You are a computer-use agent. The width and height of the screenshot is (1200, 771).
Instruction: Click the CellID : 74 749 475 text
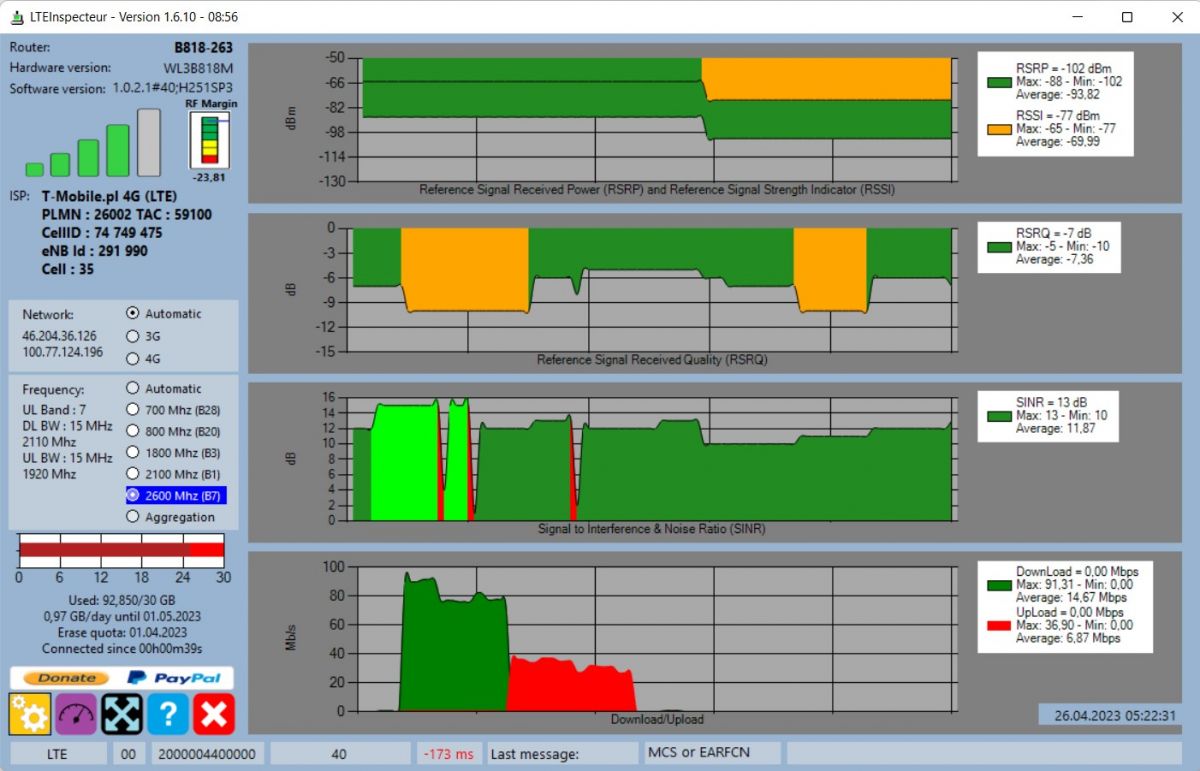[x=102, y=233]
